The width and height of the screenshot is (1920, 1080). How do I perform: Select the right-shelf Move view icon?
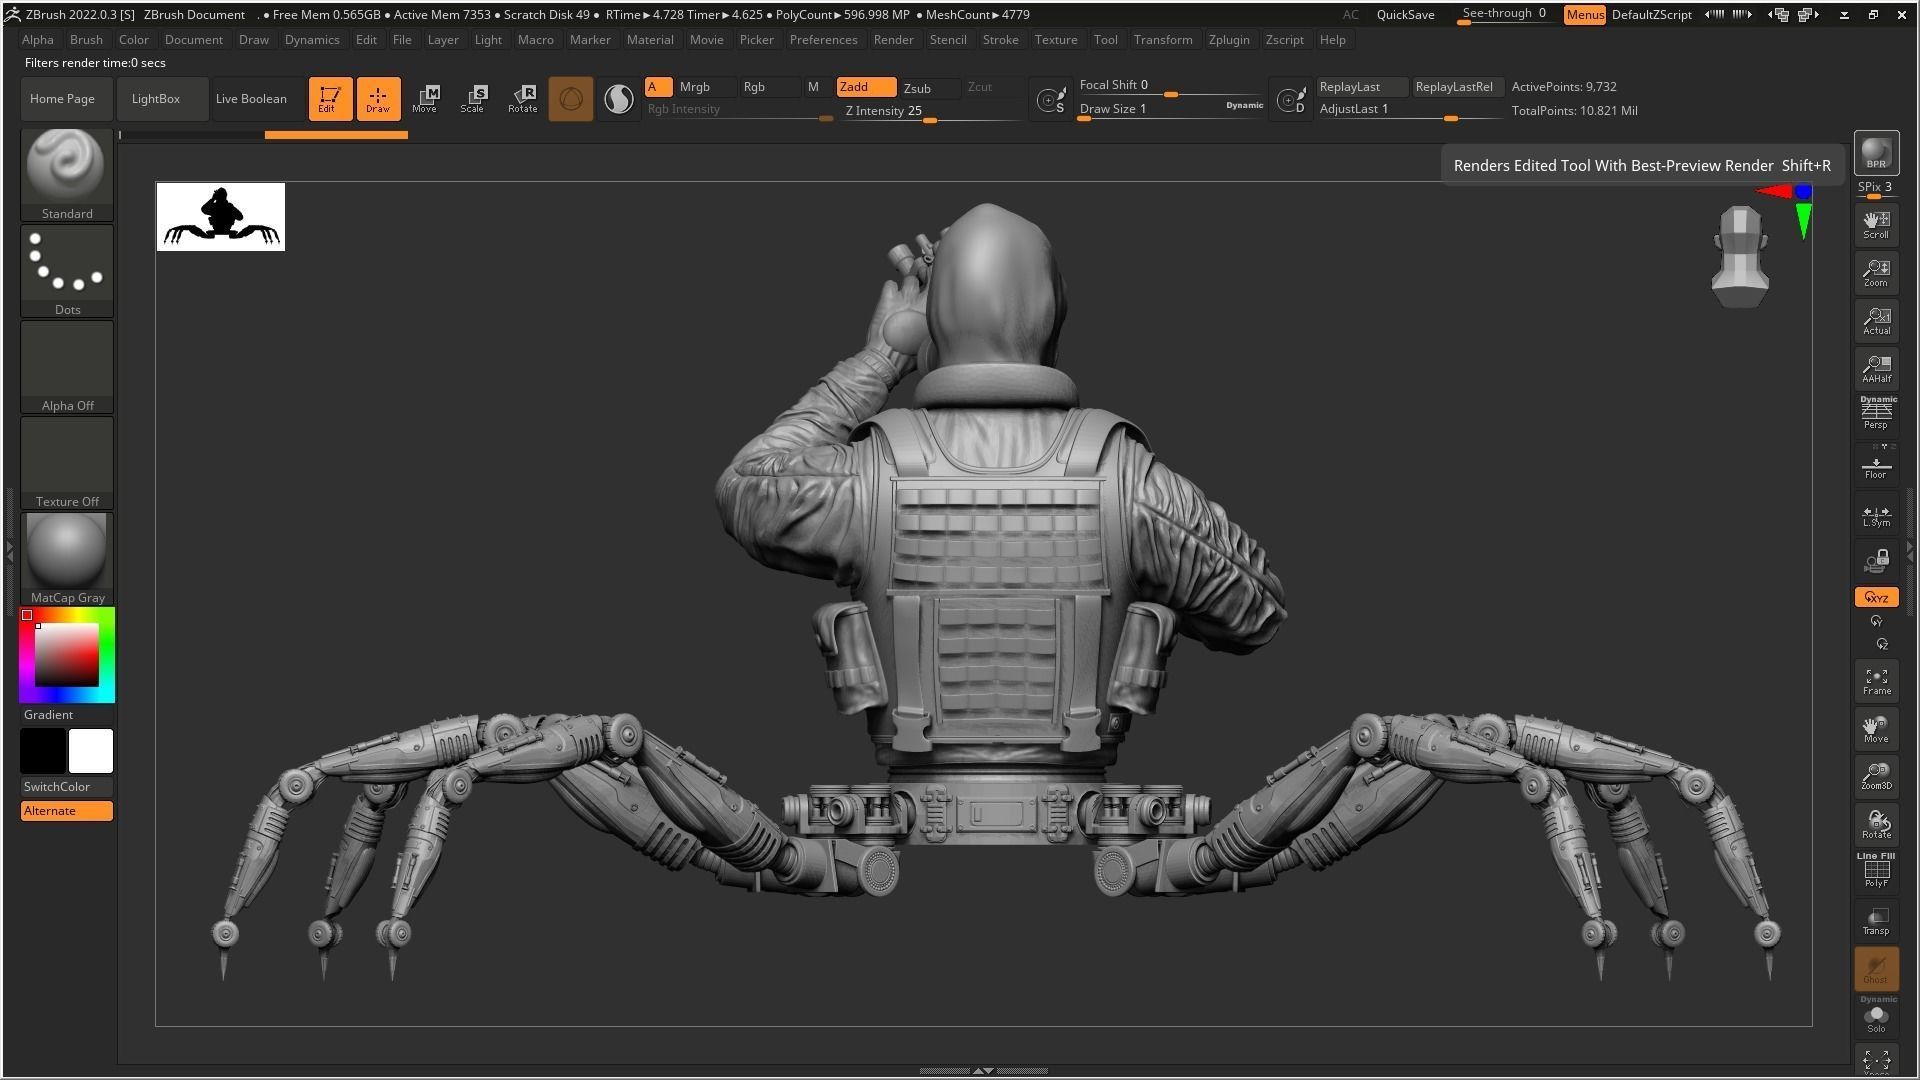(x=1876, y=729)
